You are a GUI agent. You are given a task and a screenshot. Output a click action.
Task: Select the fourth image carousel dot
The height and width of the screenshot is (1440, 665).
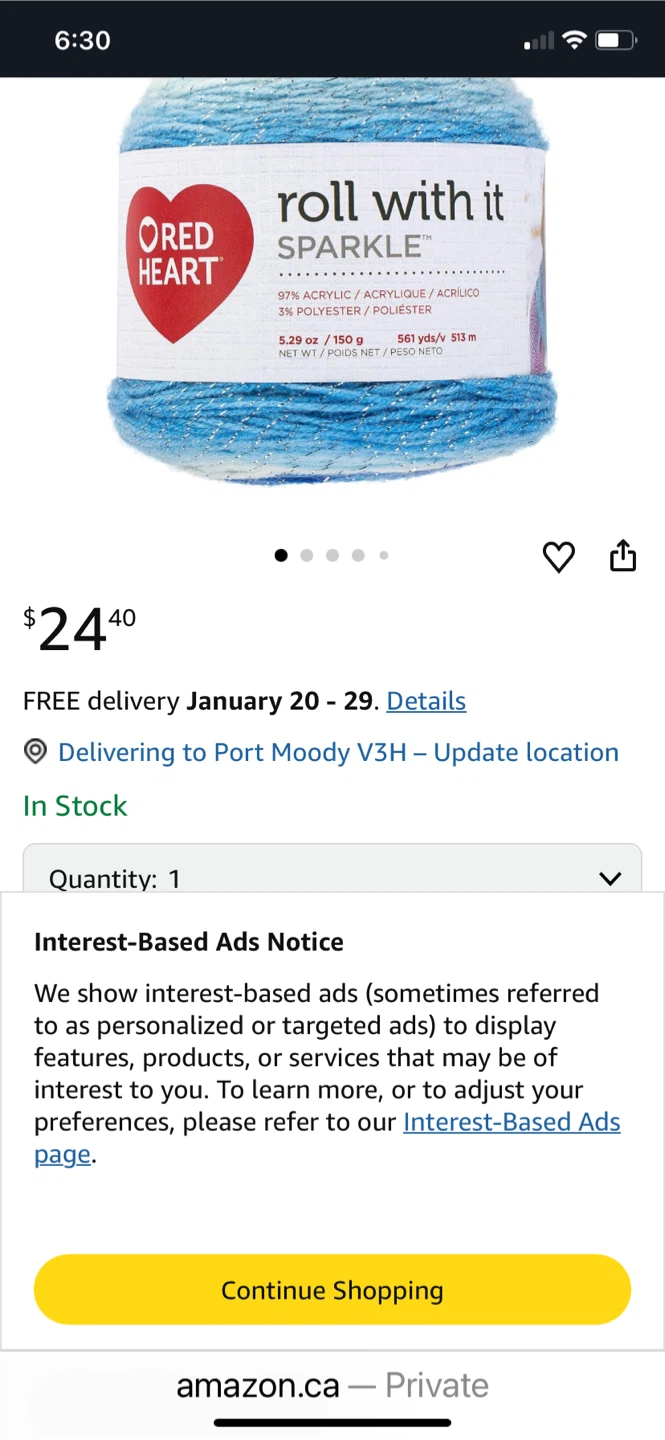[x=358, y=556]
